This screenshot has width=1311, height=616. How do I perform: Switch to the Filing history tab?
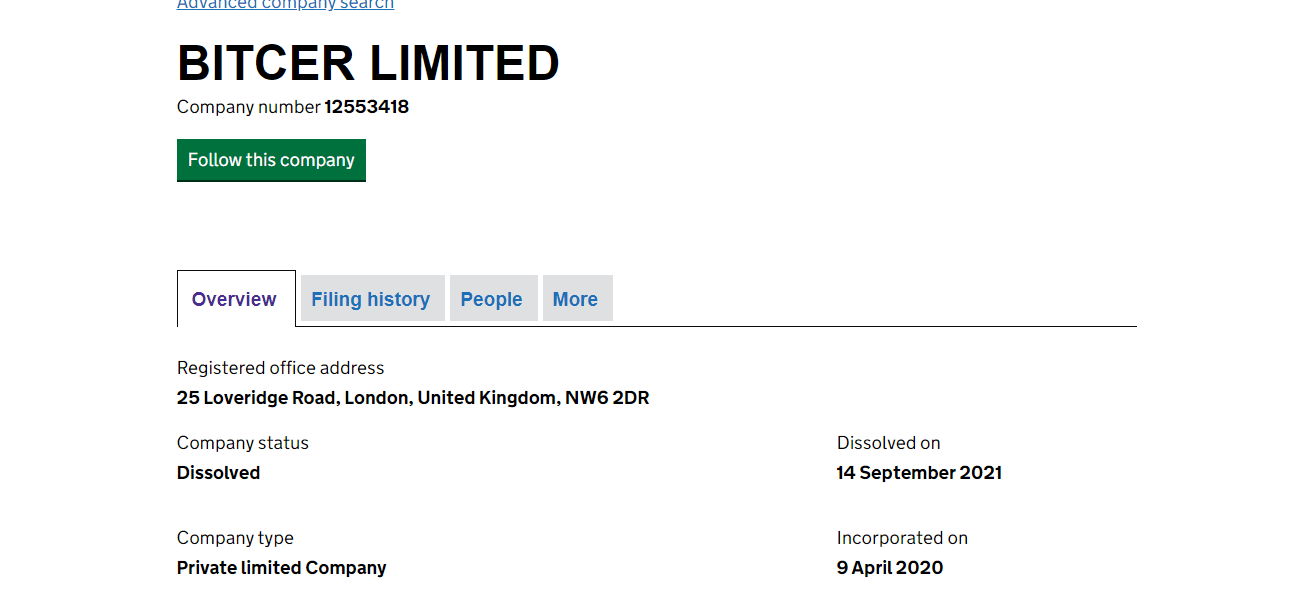point(371,299)
